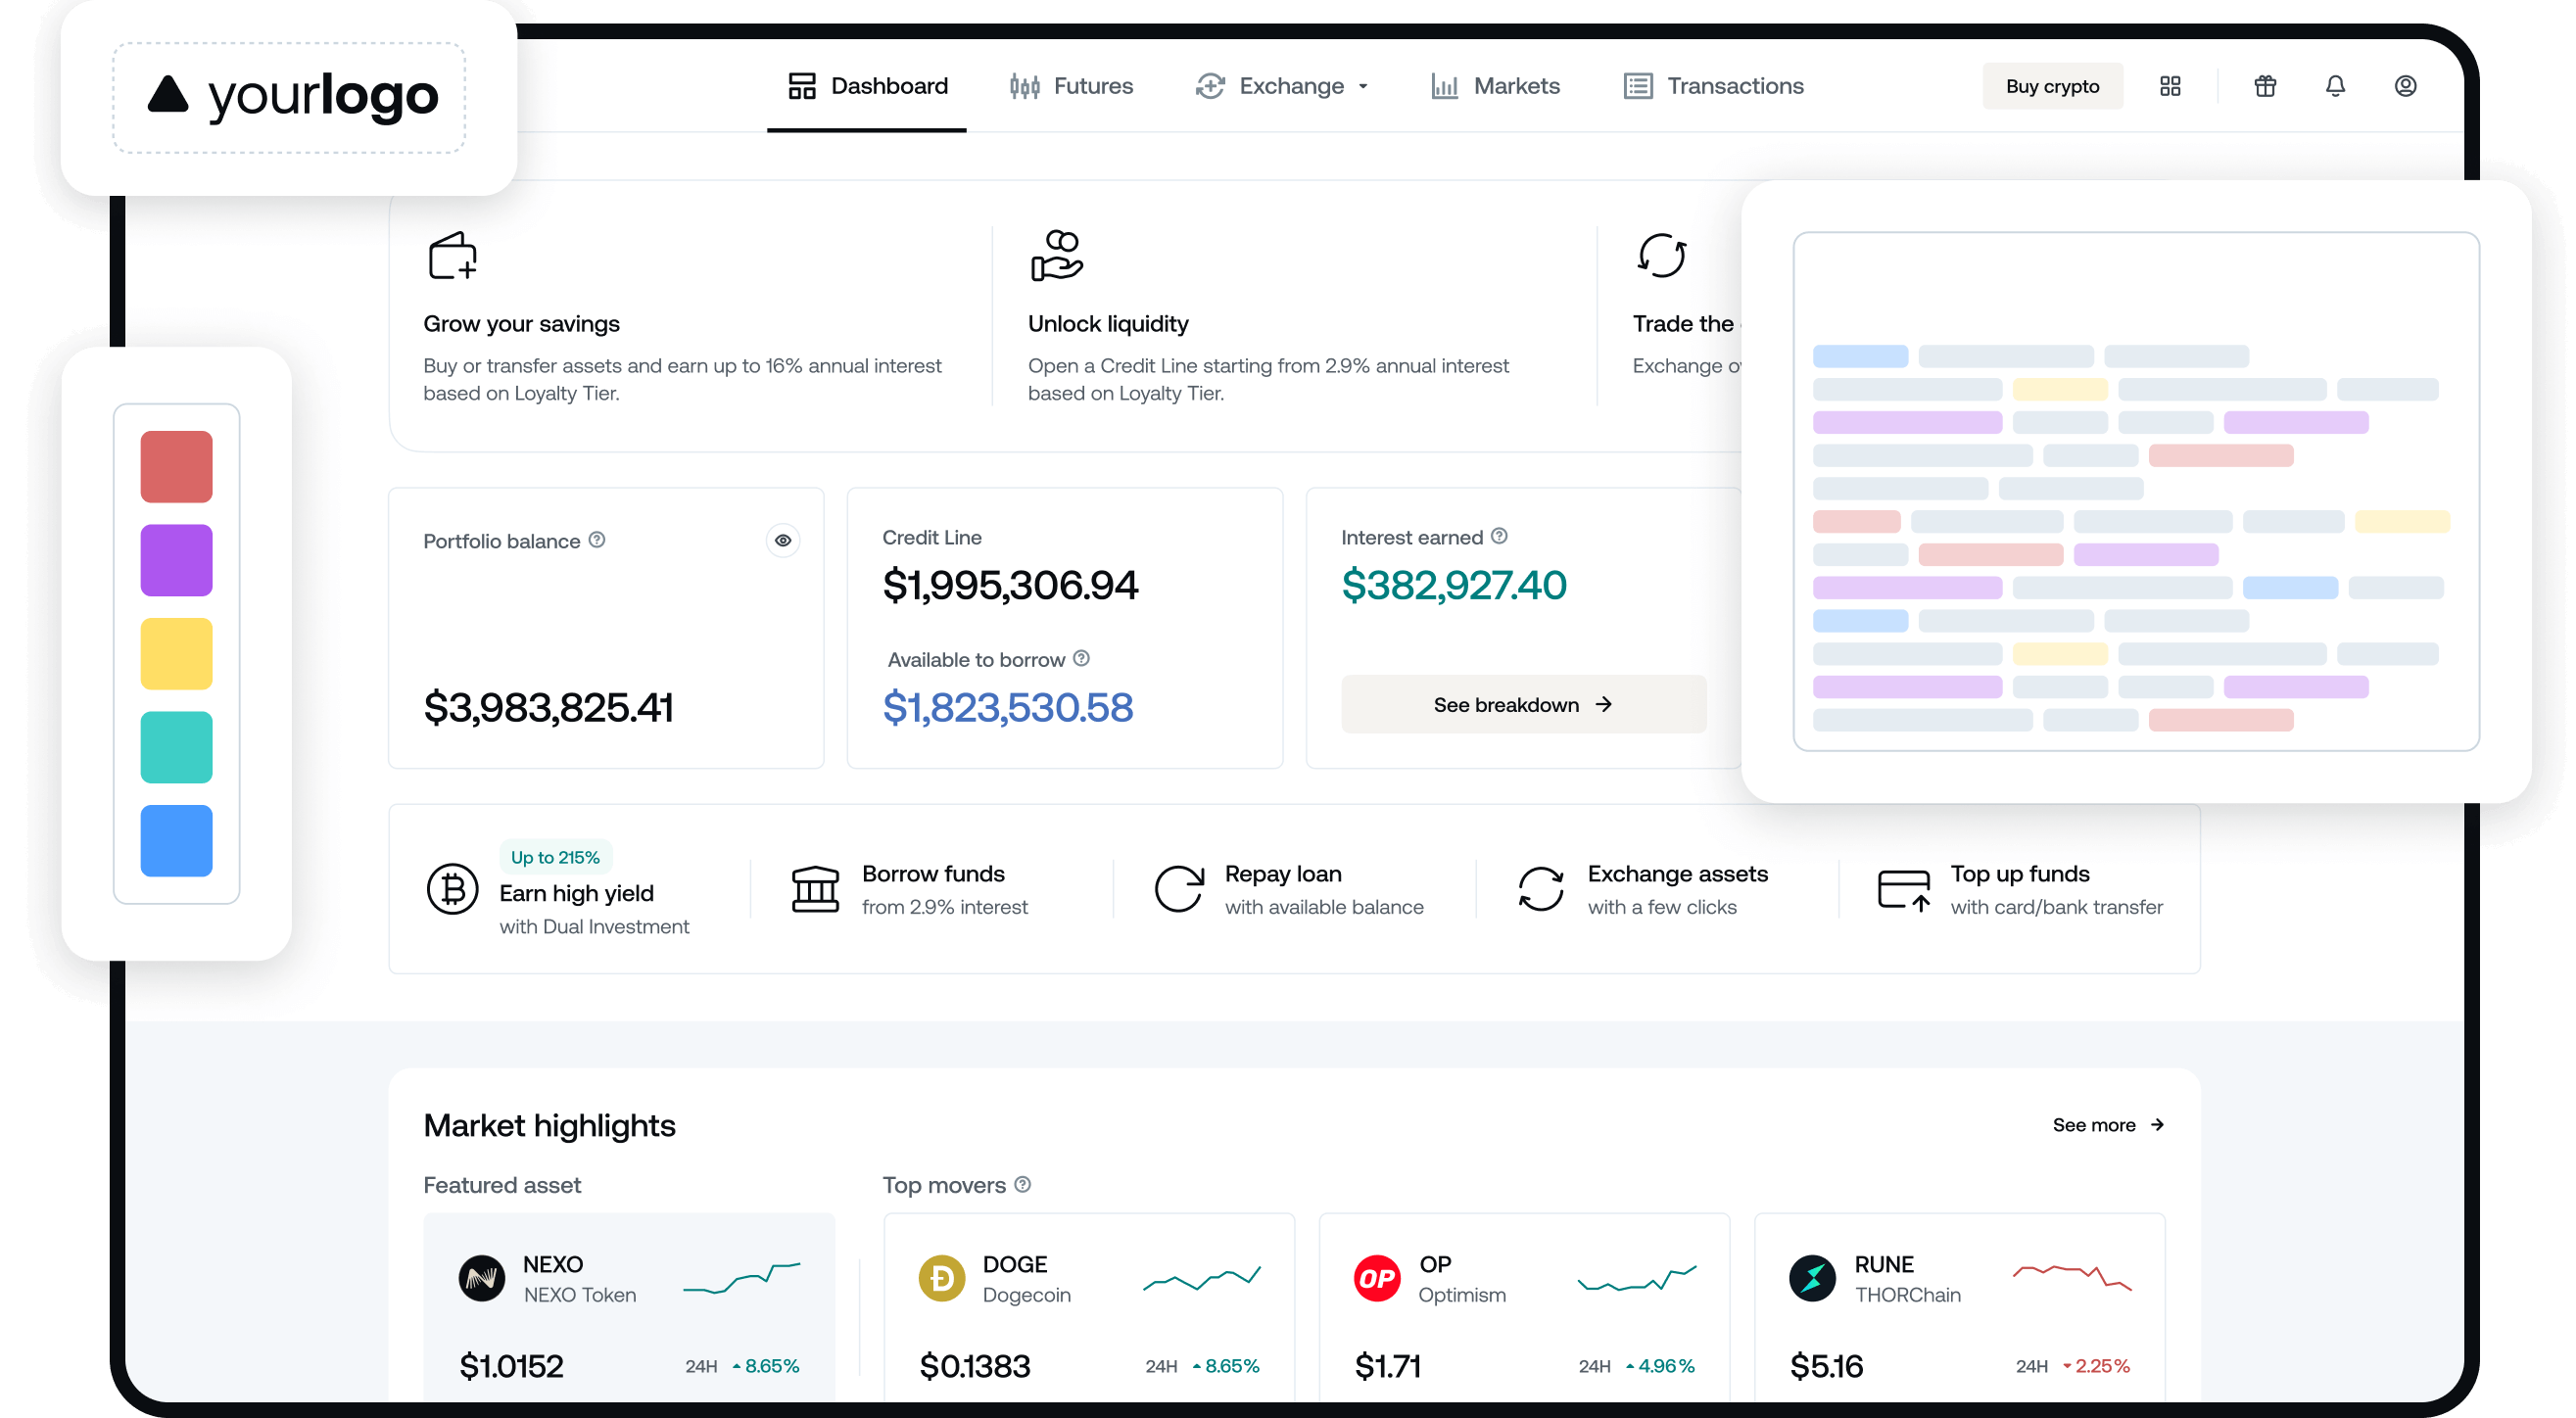Switch to the Dashboard tab
The height and width of the screenshot is (1418, 2576).
tap(867, 86)
